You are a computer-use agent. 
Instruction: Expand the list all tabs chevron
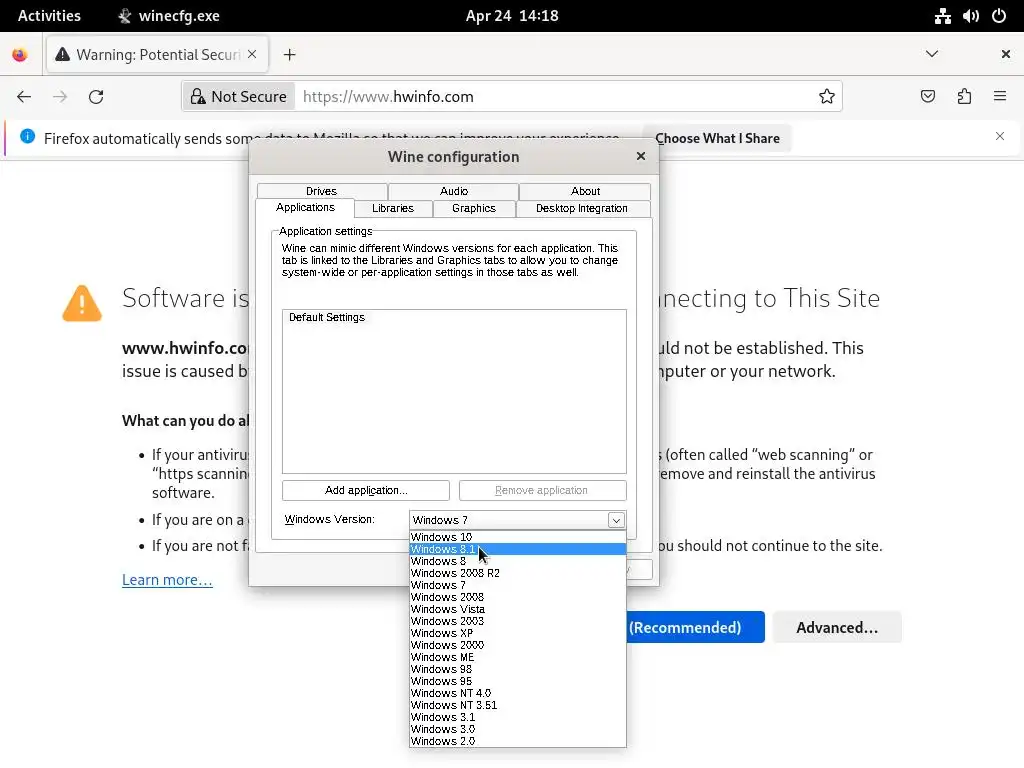(x=932, y=54)
